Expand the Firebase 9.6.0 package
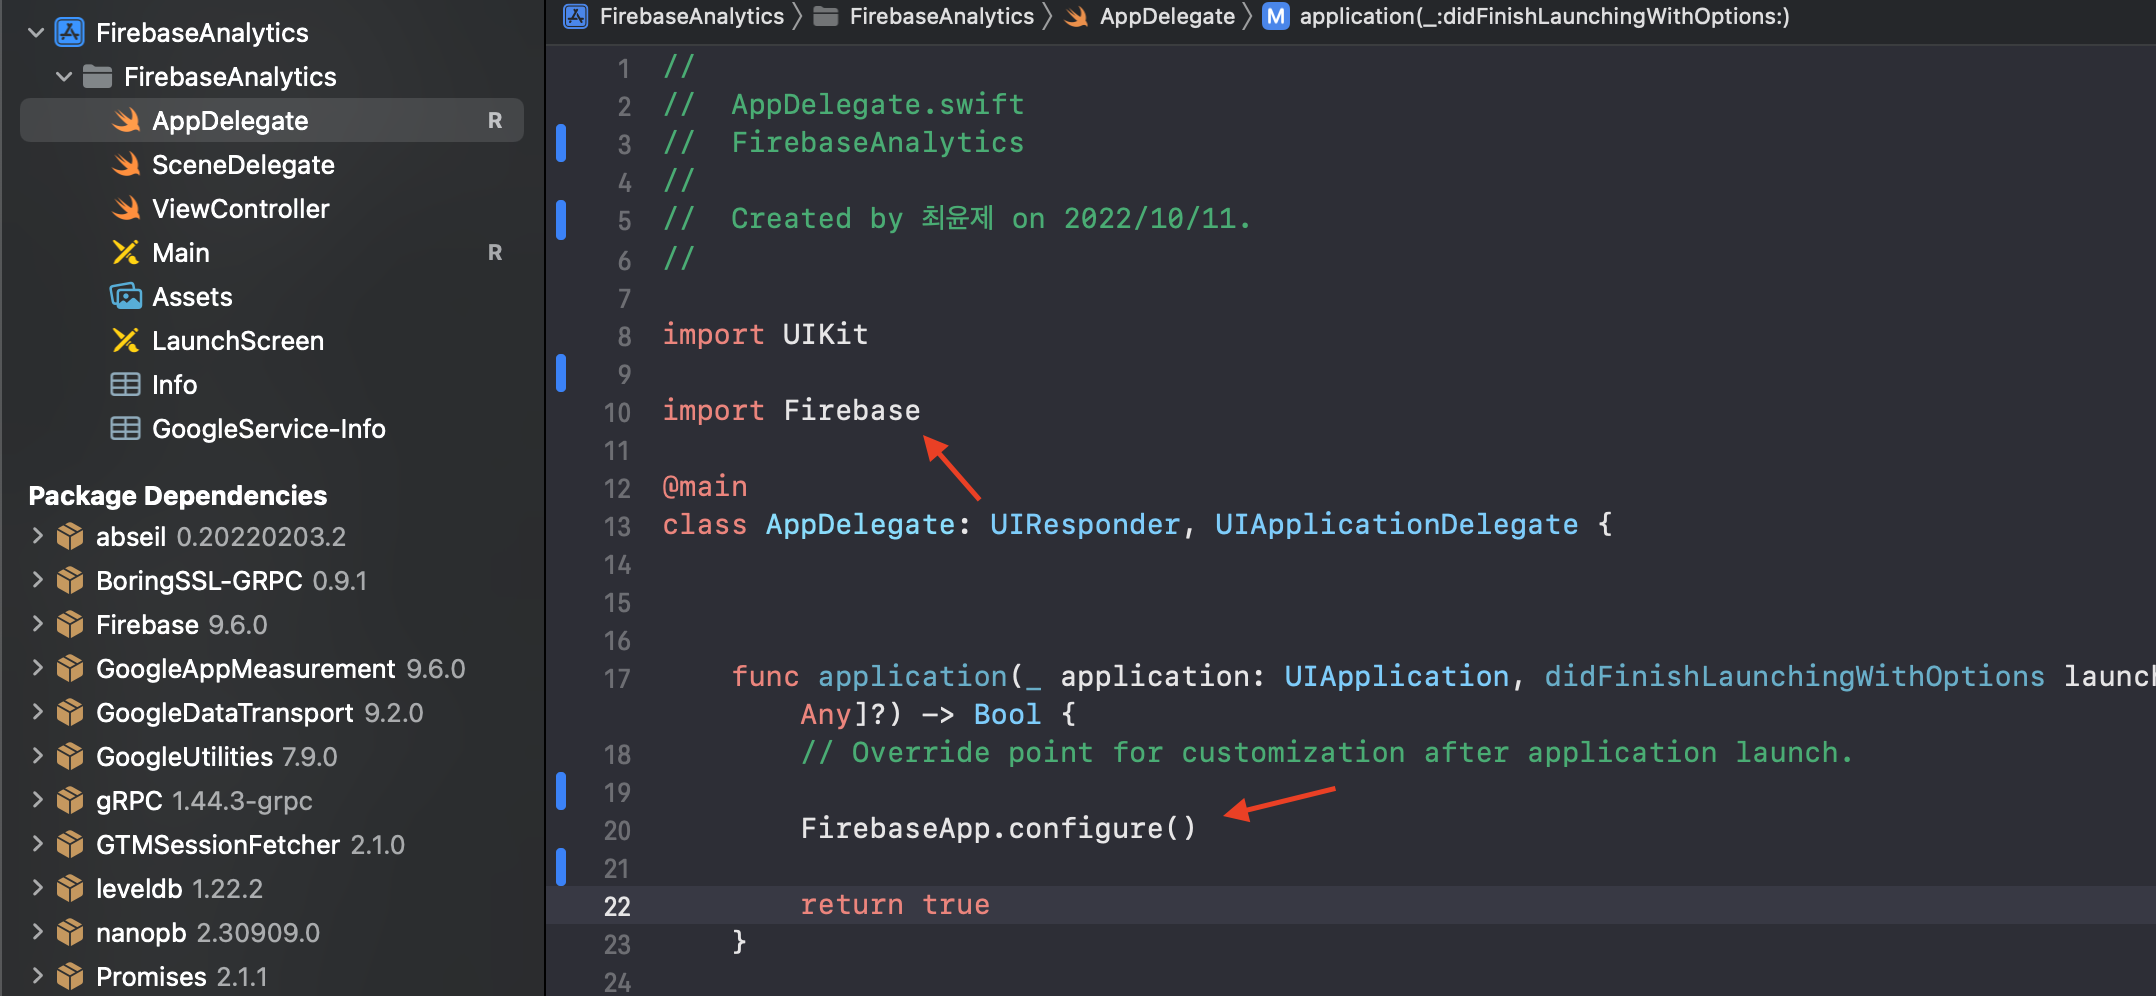 [x=37, y=624]
